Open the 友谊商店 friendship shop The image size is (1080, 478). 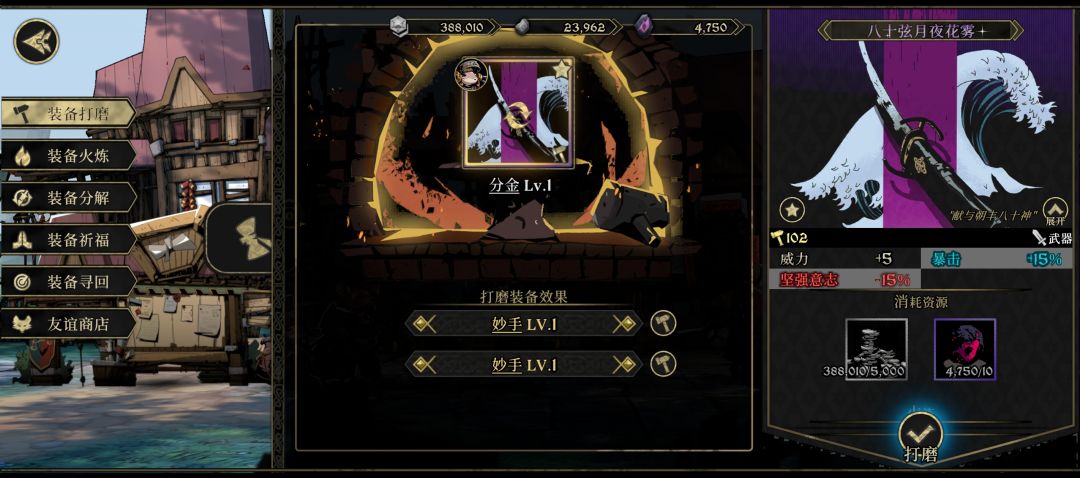[x=68, y=324]
